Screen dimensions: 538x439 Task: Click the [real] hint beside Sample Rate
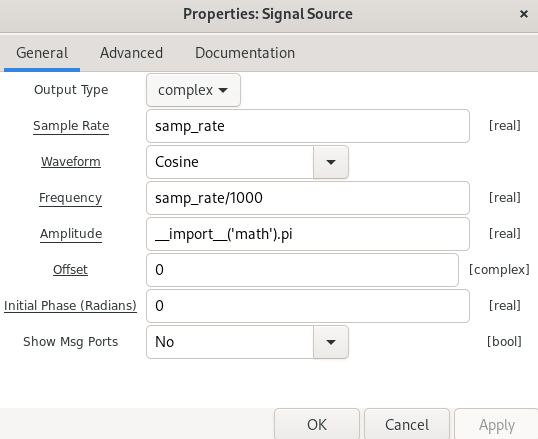pyautogui.click(x=505, y=126)
